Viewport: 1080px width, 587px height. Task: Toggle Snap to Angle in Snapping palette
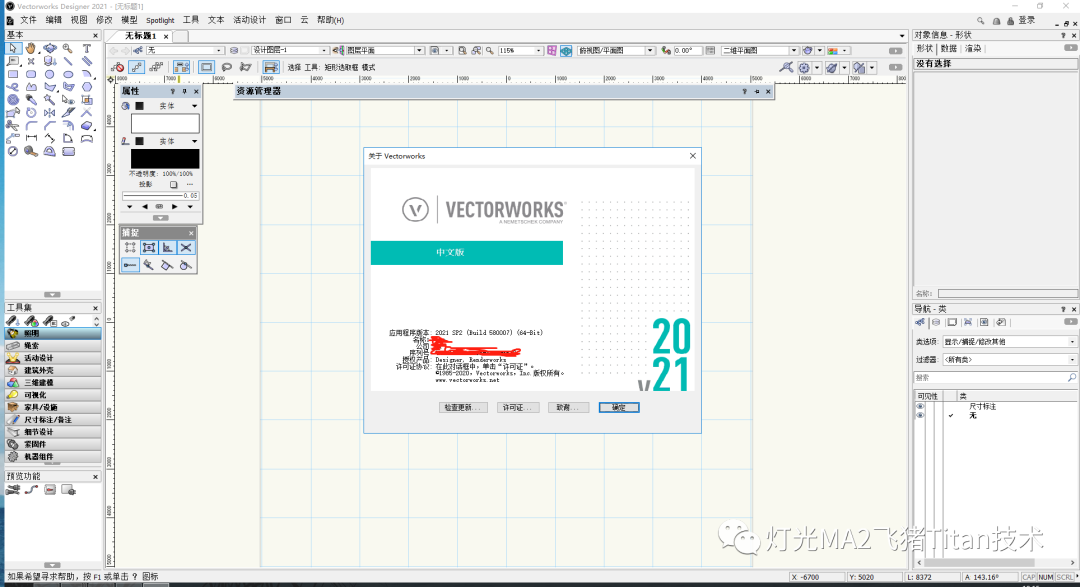(167, 247)
